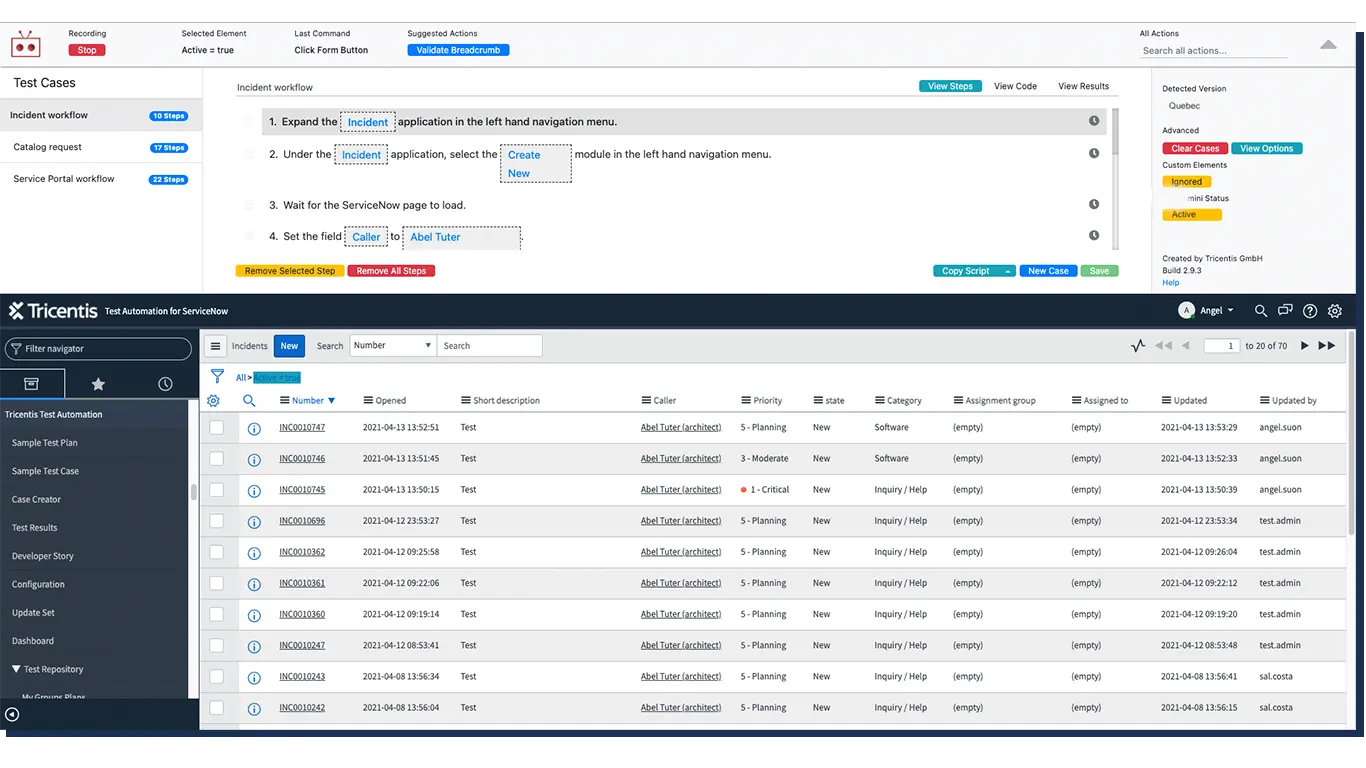The width and height of the screenshot is (1366, 768).
Task: Tick the checkbox for INC0010362
Action: coord(217,551)
